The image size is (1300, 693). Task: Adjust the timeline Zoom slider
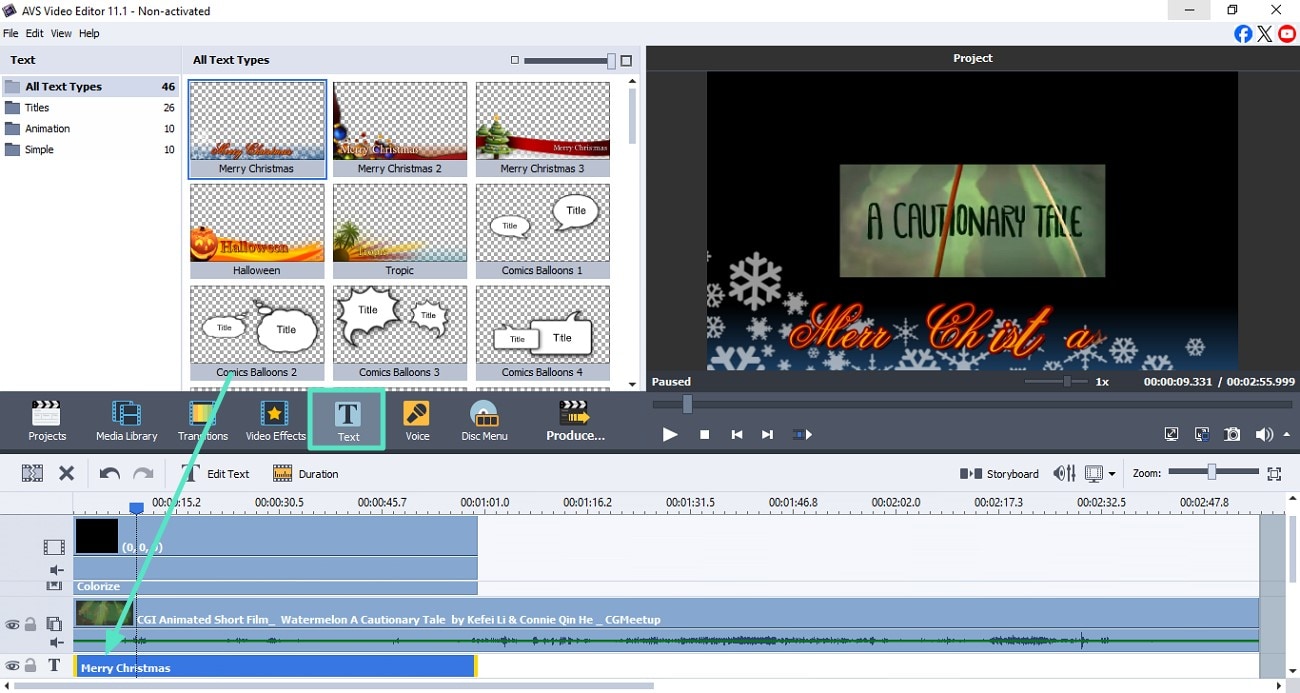tap(1211, 472)
